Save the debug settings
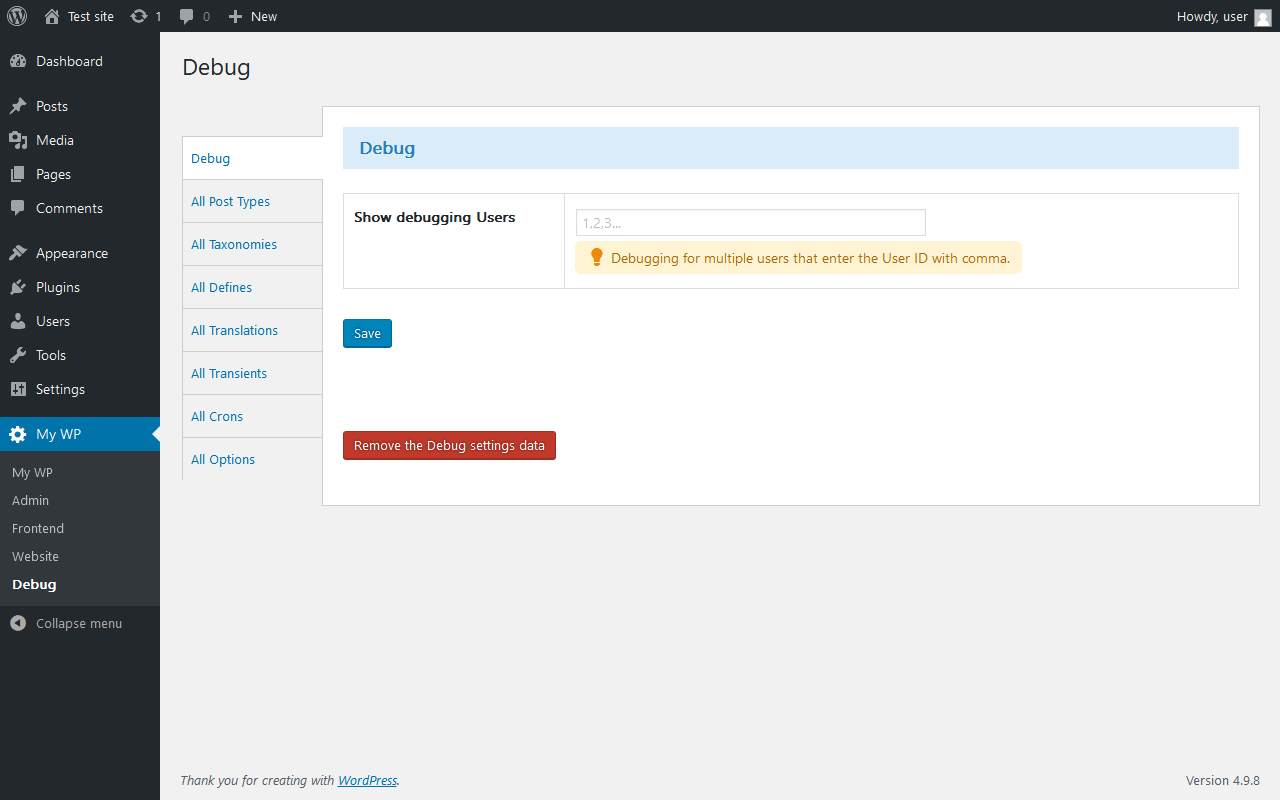Screen dimensions: 1280x800 [367, 333]
